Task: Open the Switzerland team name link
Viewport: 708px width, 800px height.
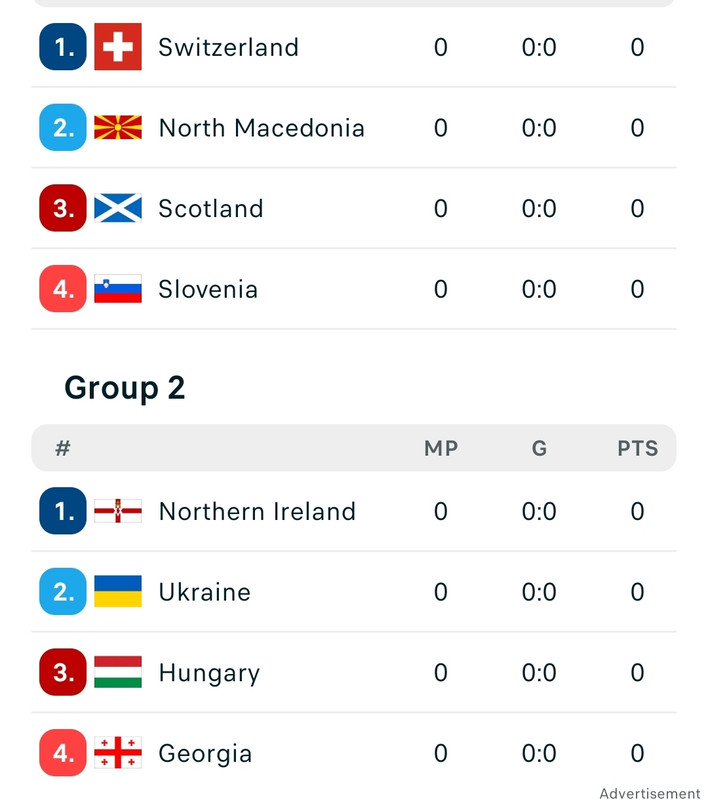Action: click(x=229, y=47)
